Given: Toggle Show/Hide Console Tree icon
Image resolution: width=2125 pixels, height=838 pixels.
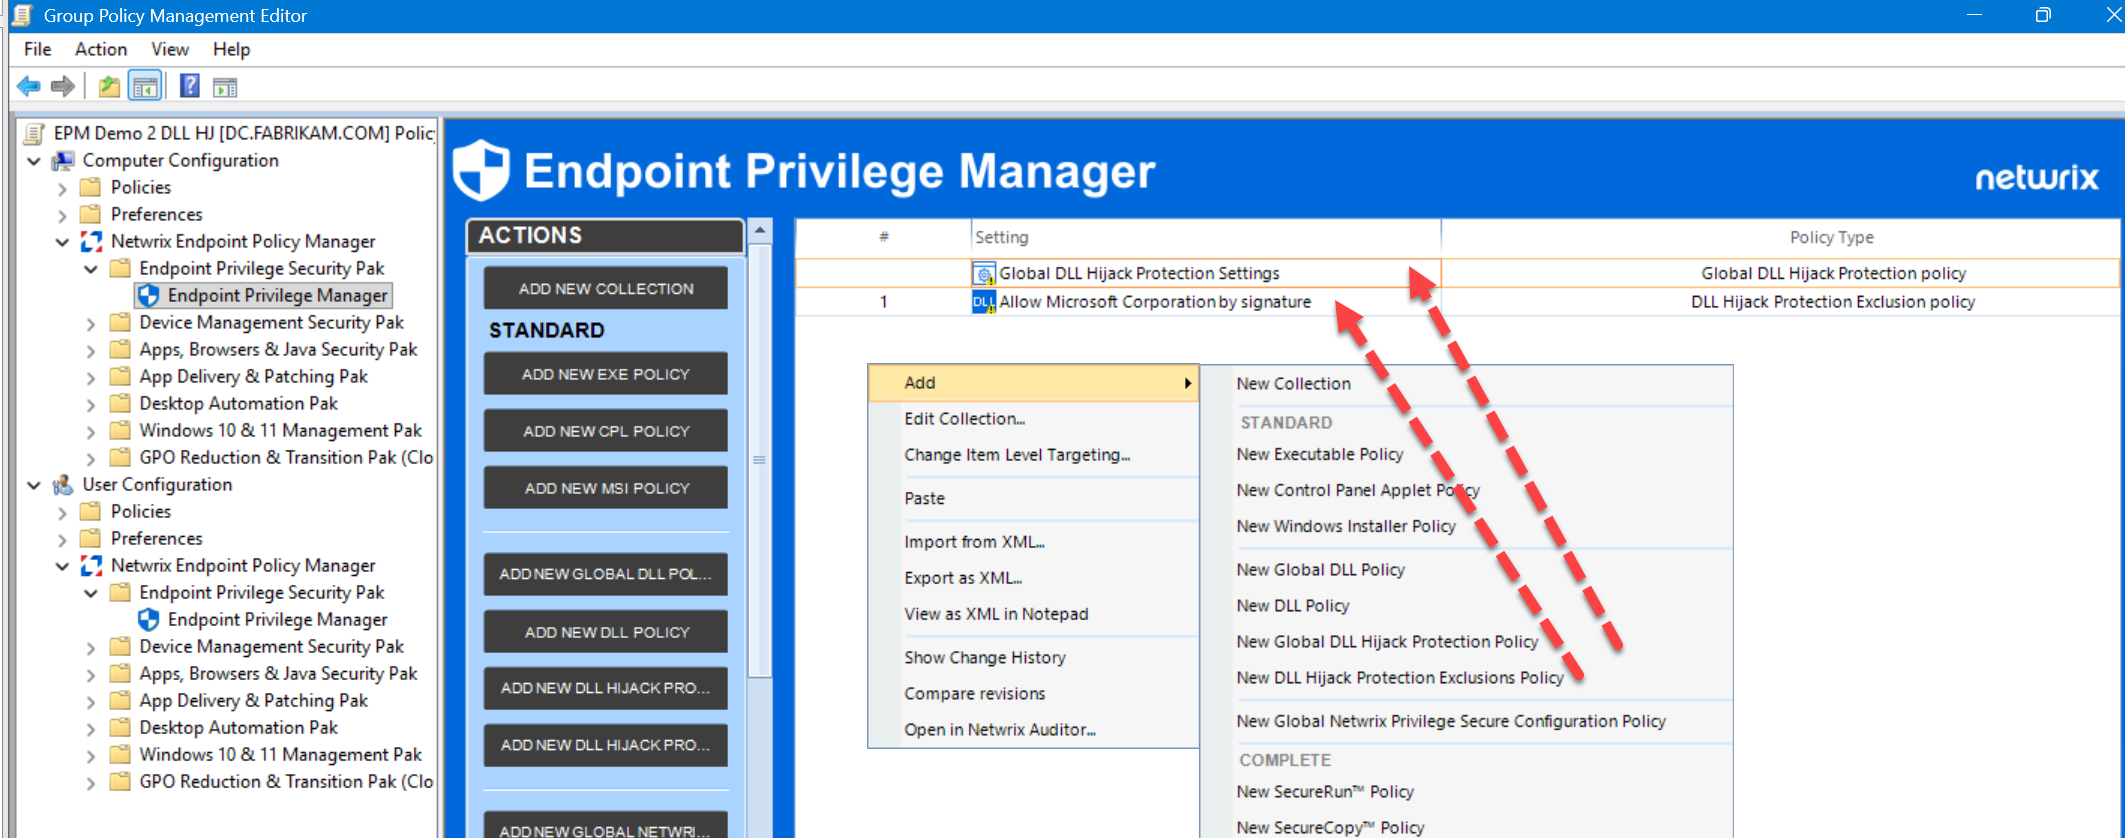Looking at the screenshot, I should (145, 87).
